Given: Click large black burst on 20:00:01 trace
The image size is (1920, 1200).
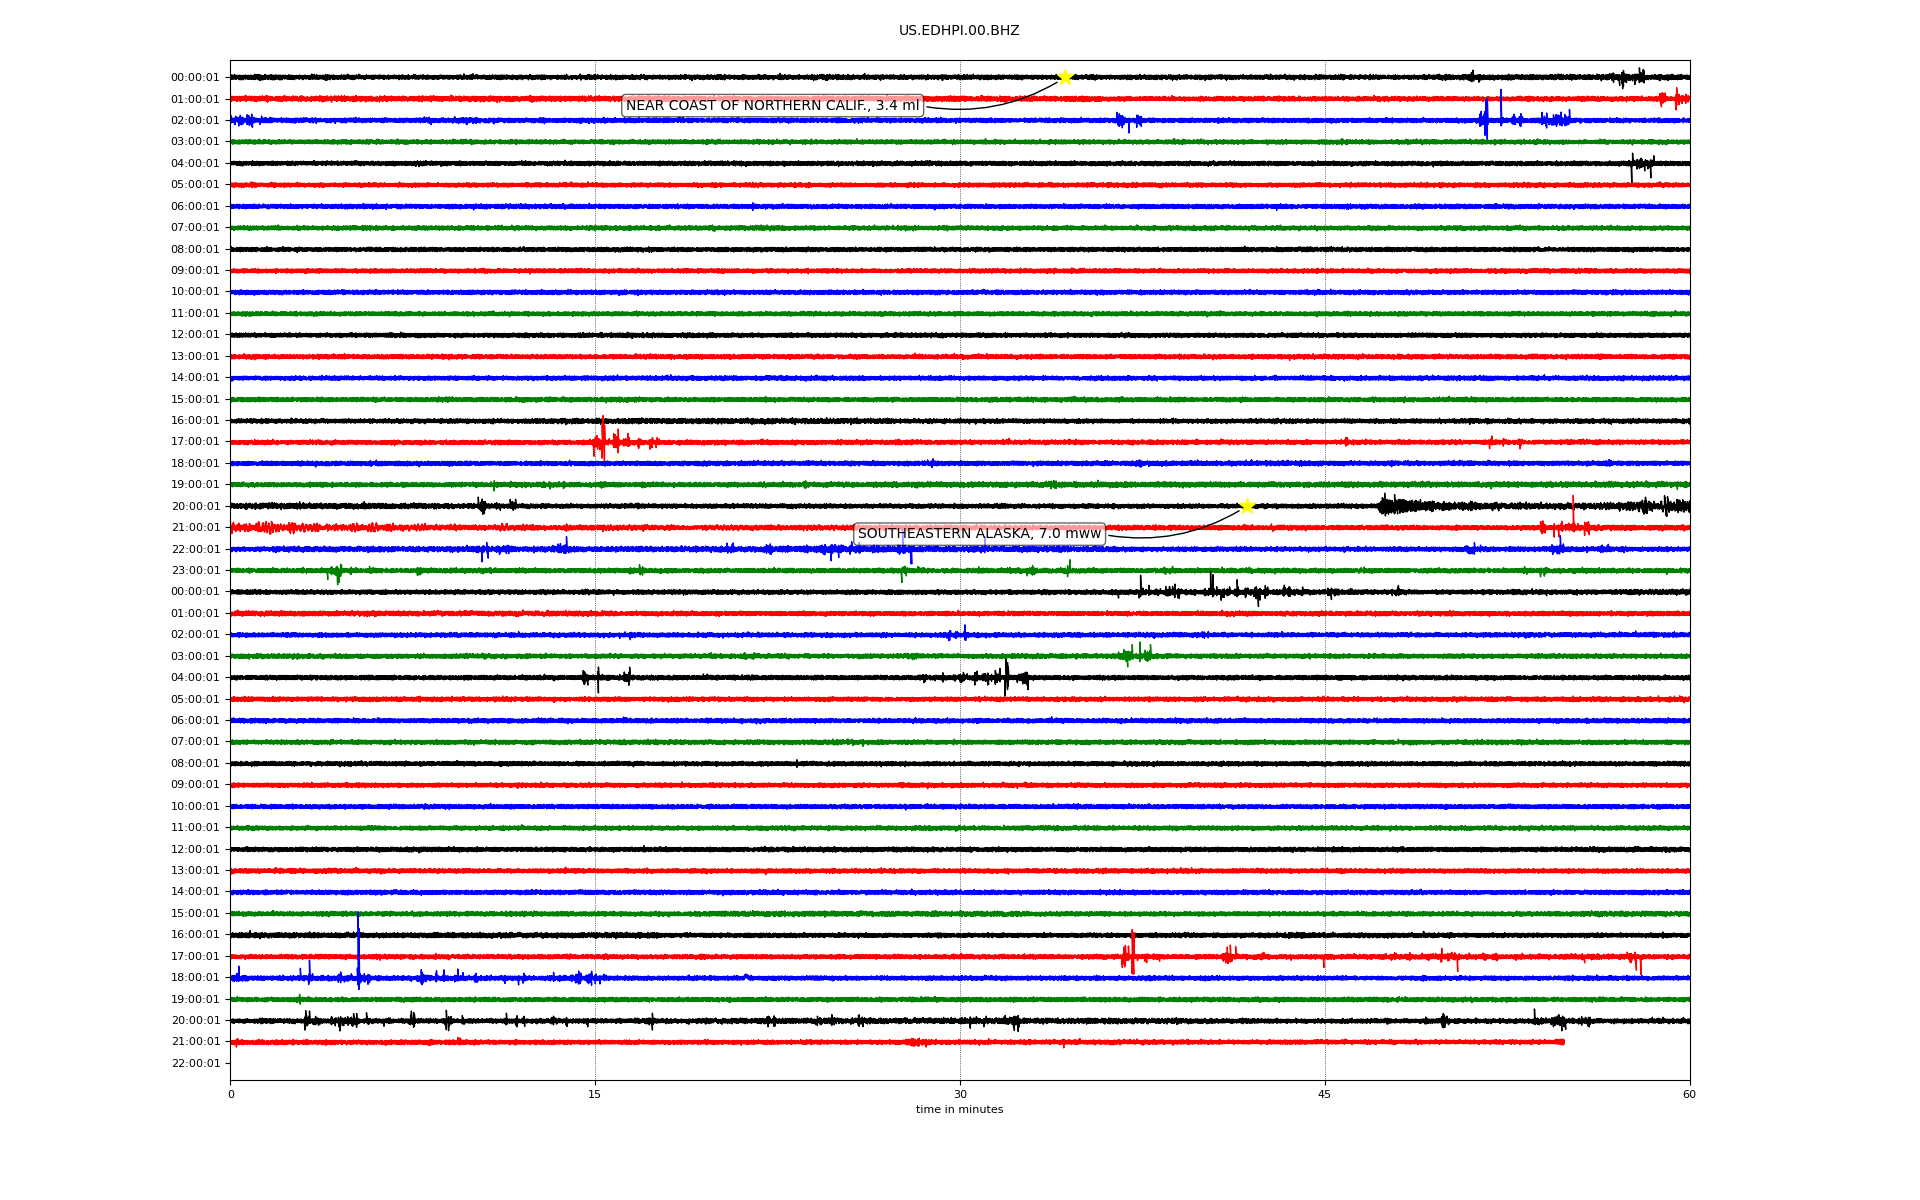Looking at the screenshot, I should [x=1392, y=506].
